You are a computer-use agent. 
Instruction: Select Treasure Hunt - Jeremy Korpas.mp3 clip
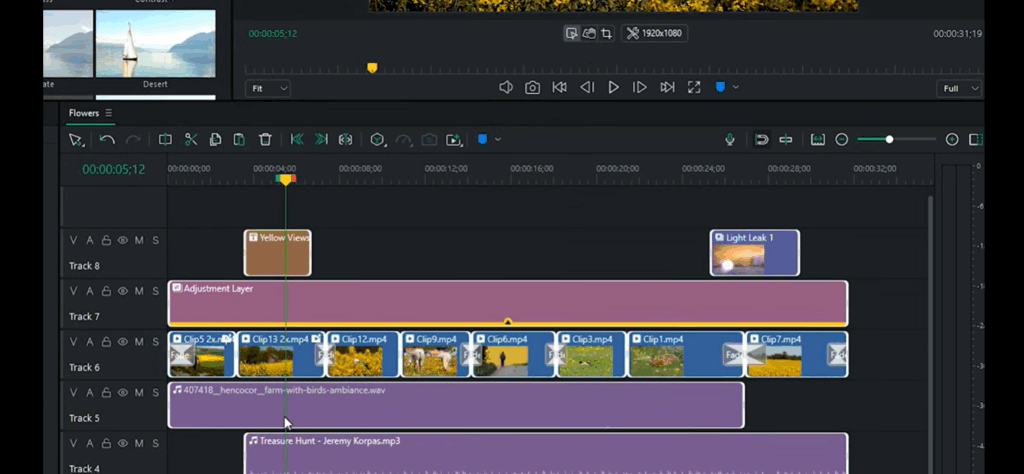pyautogui.click(x=546, y=453)
